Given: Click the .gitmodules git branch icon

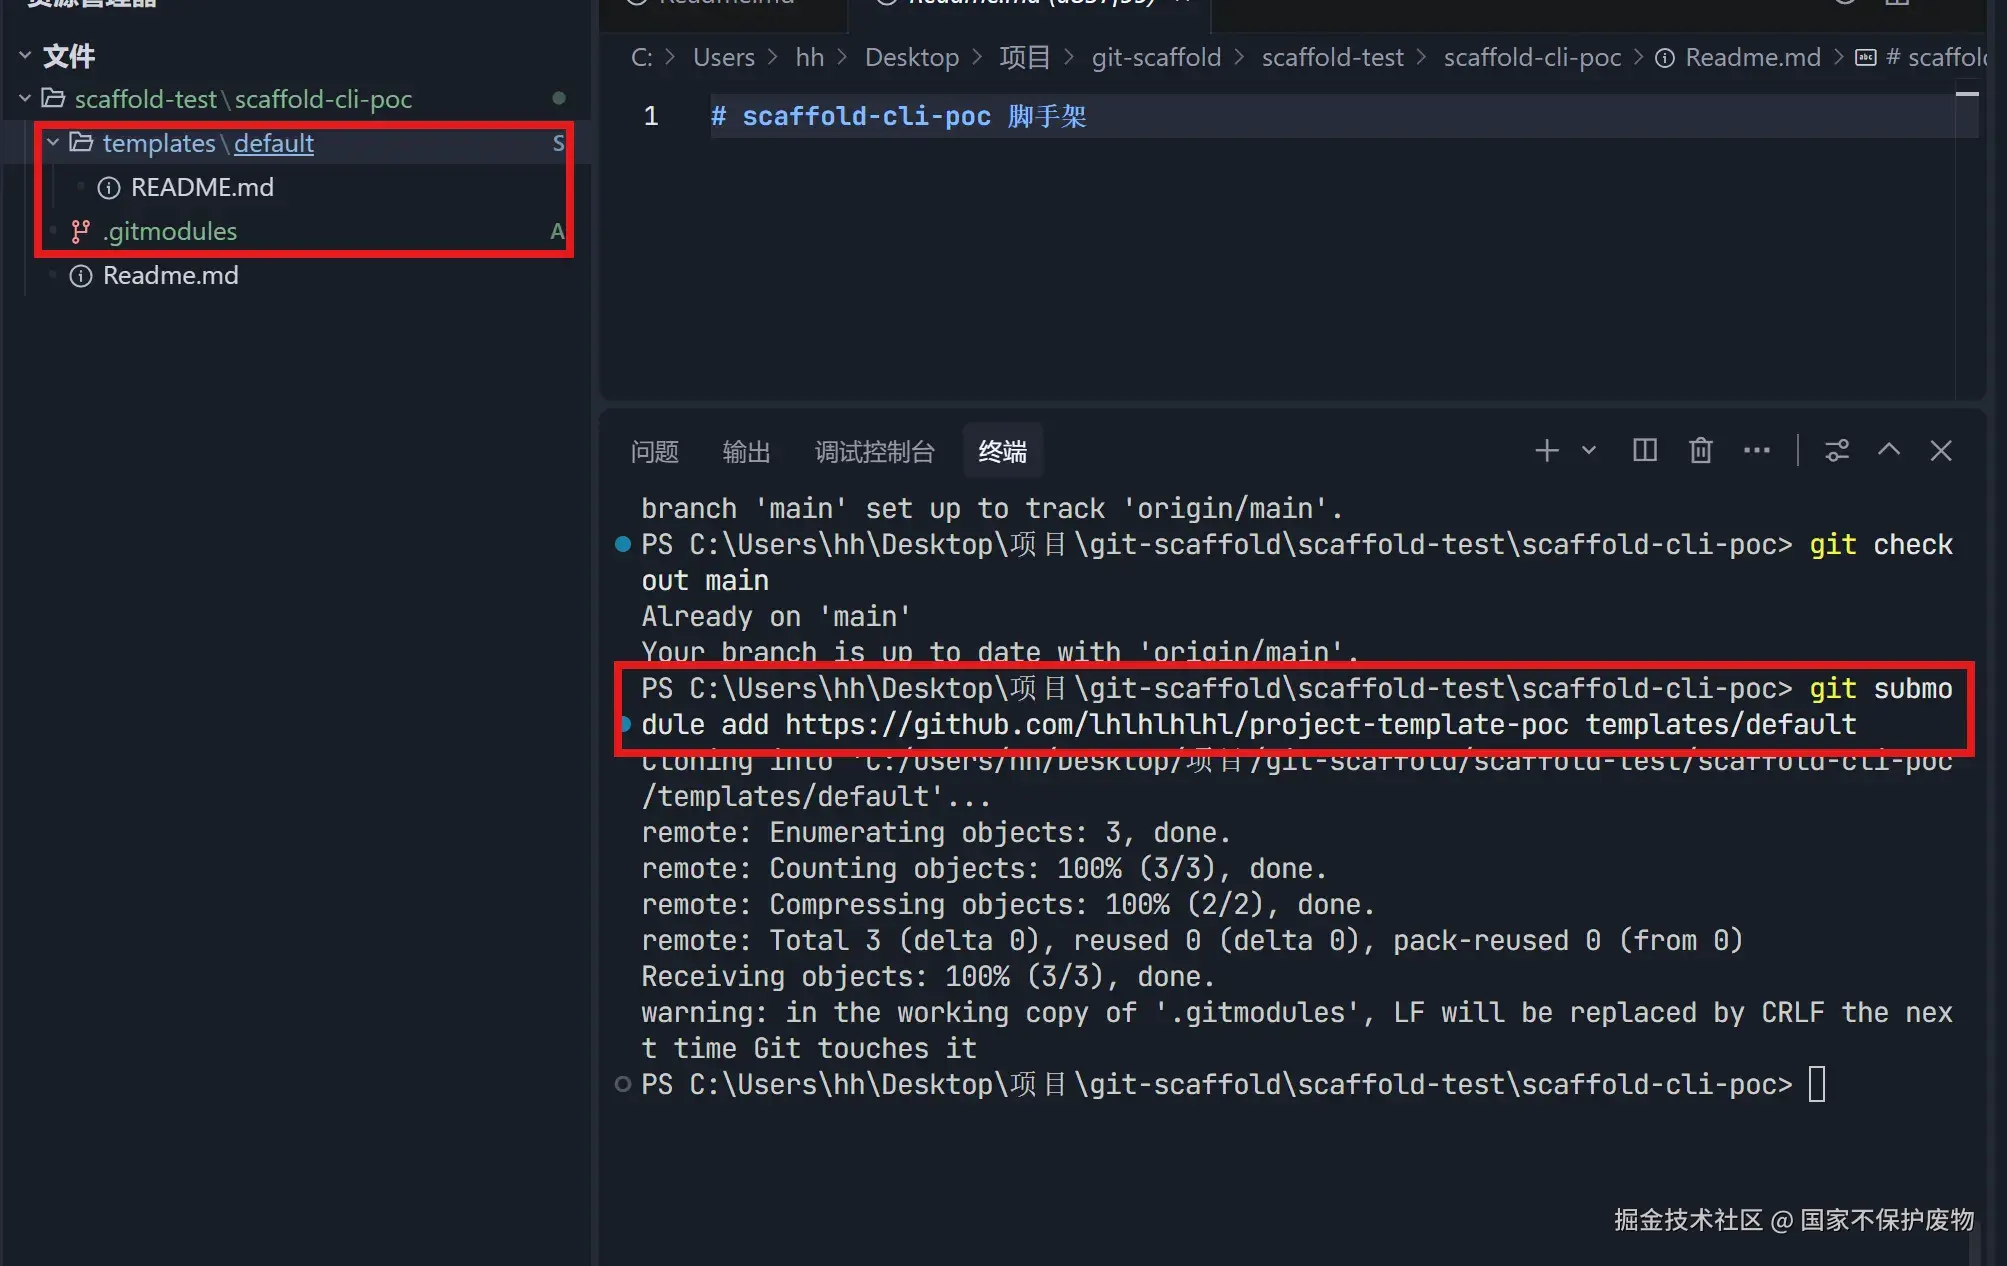Looking at the screenshot, I should [81, 232].
